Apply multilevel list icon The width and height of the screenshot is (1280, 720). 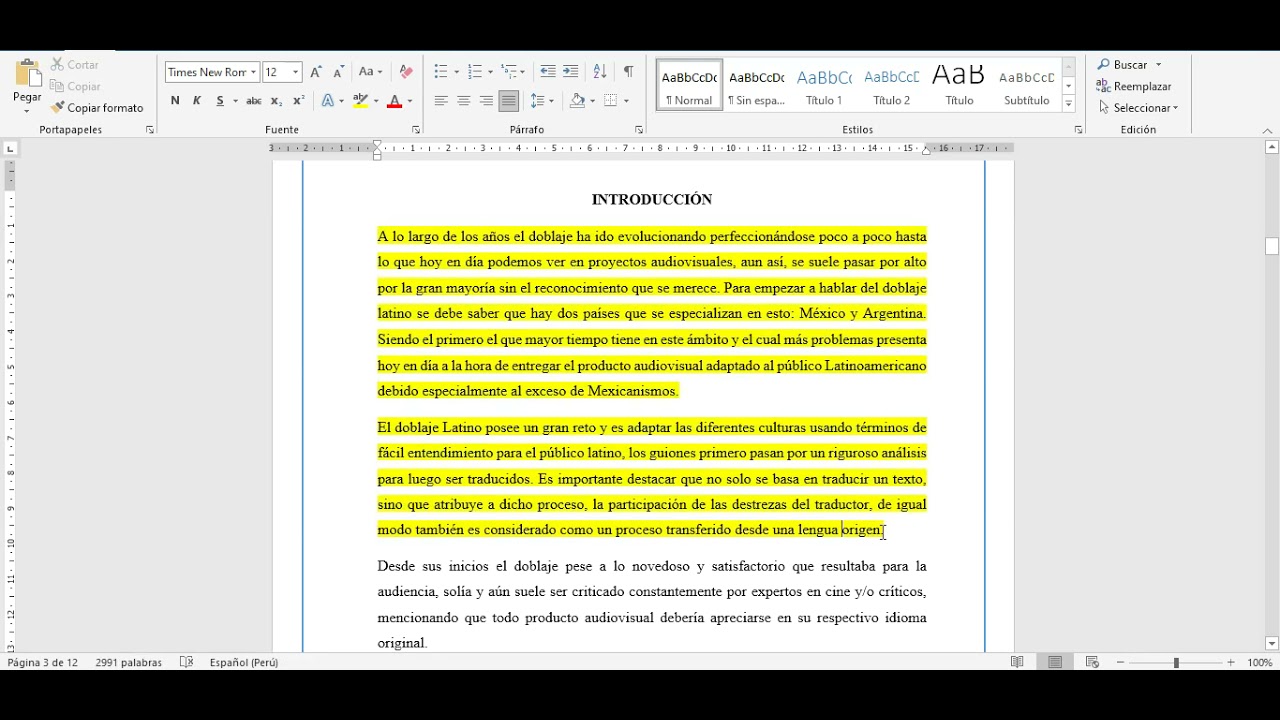coord(508,72)
